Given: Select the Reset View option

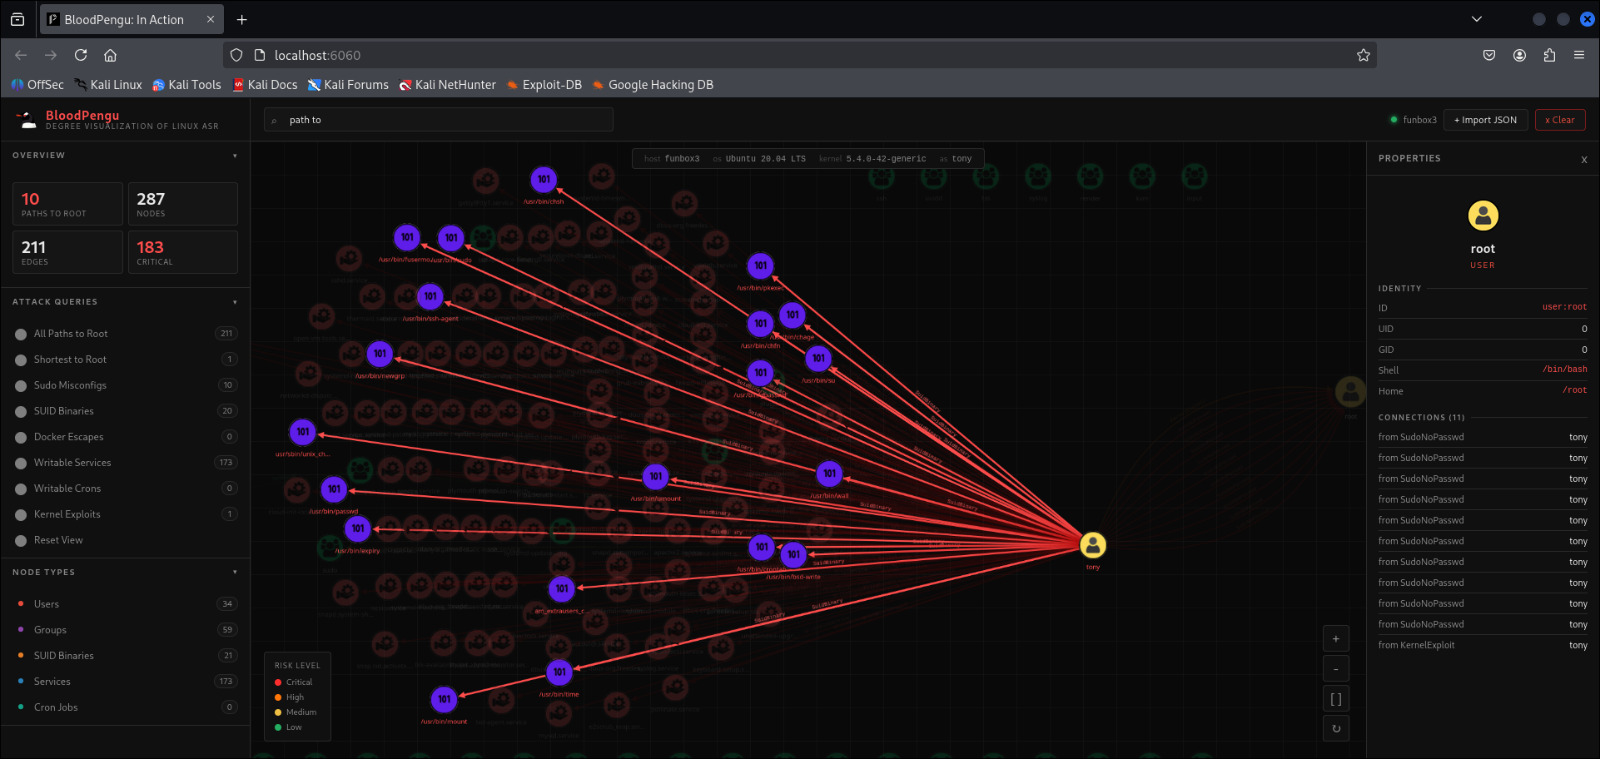Looking at the screenshot, I should (125, 541).
